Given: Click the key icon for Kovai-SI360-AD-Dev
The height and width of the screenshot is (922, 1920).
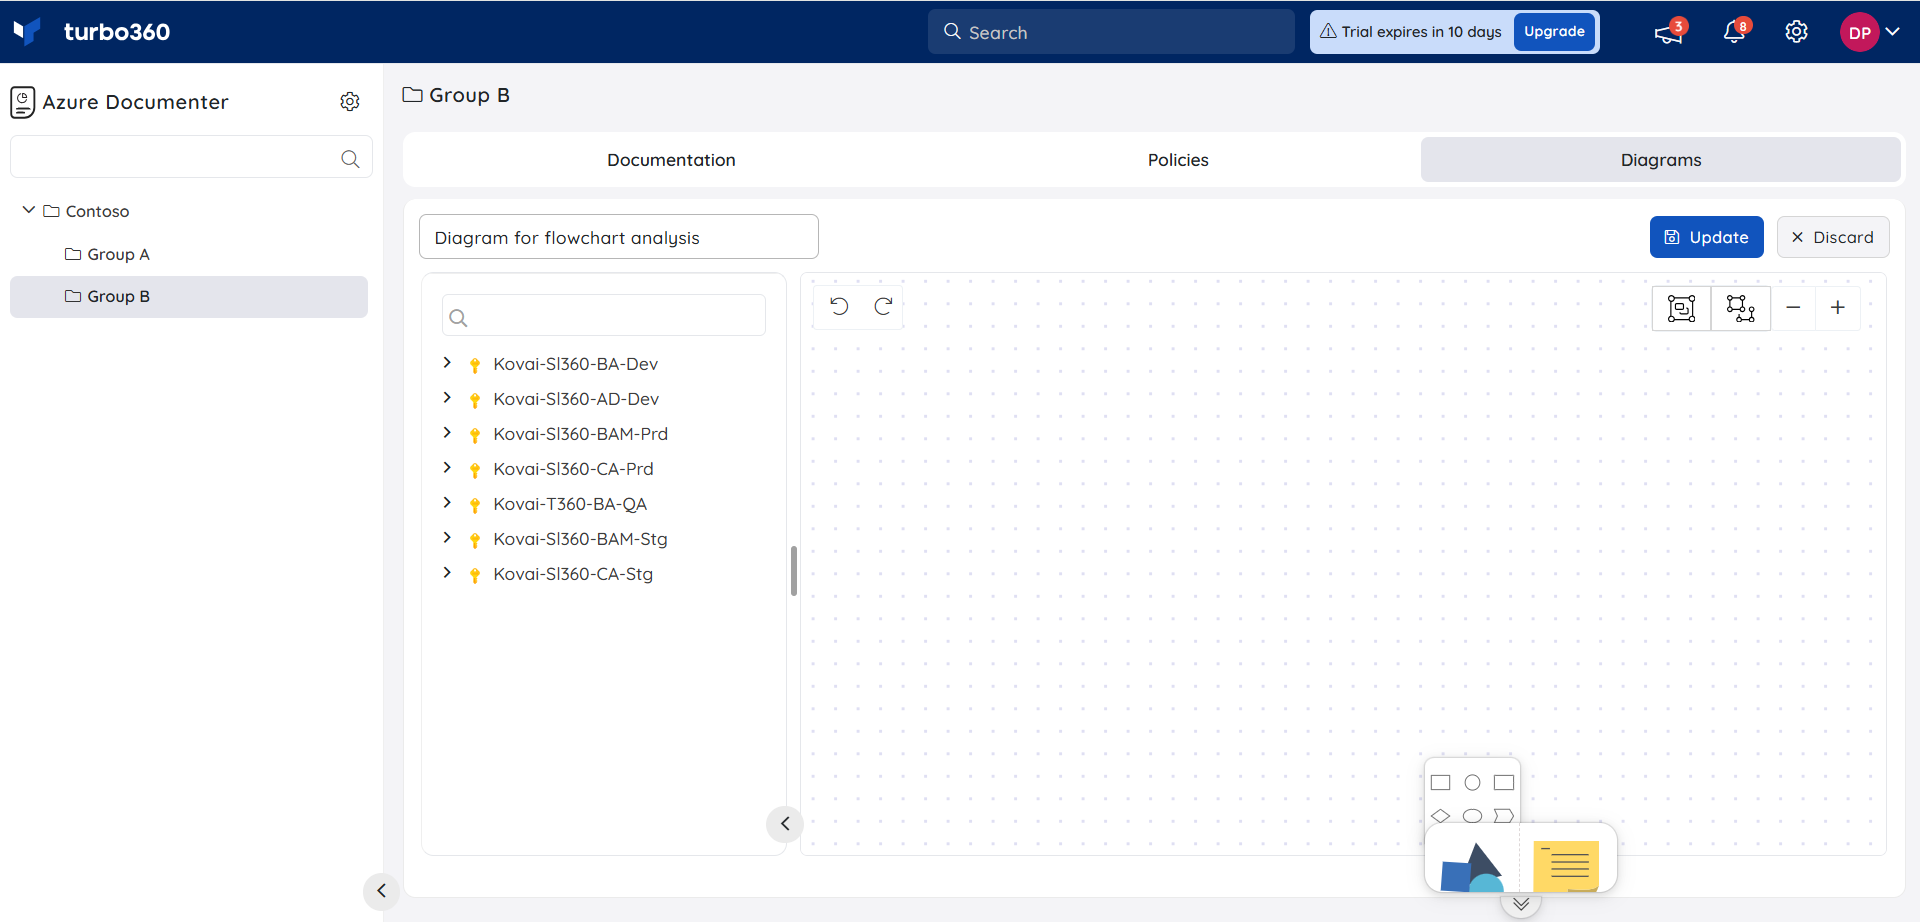Looking at the screenshot, I should [475, 400].
